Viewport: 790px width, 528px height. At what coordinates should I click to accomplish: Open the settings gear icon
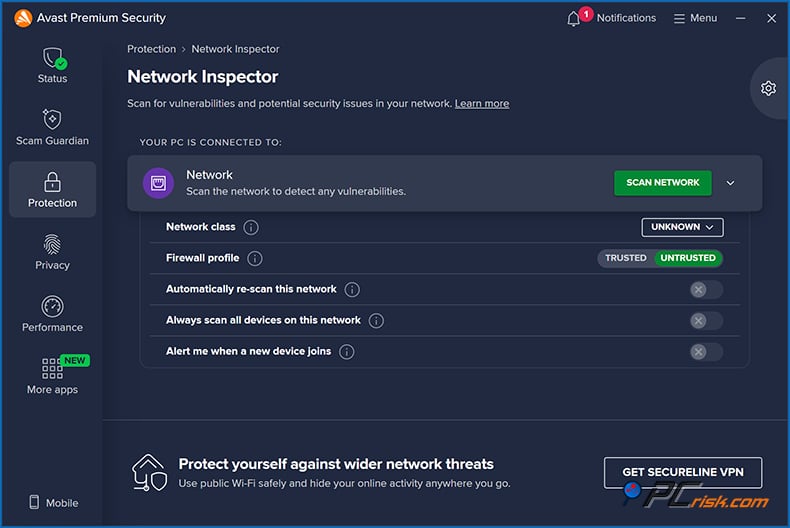coord(768,88)
